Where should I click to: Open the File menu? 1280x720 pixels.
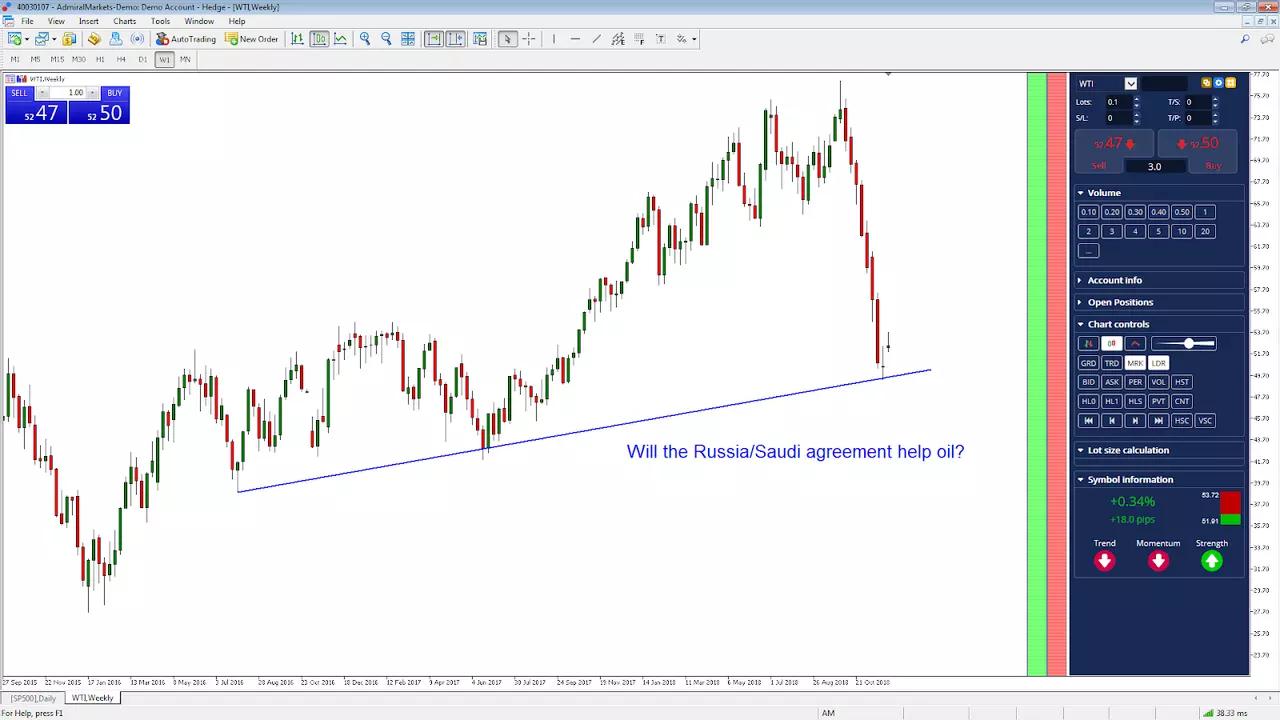[x=27, y=21]
